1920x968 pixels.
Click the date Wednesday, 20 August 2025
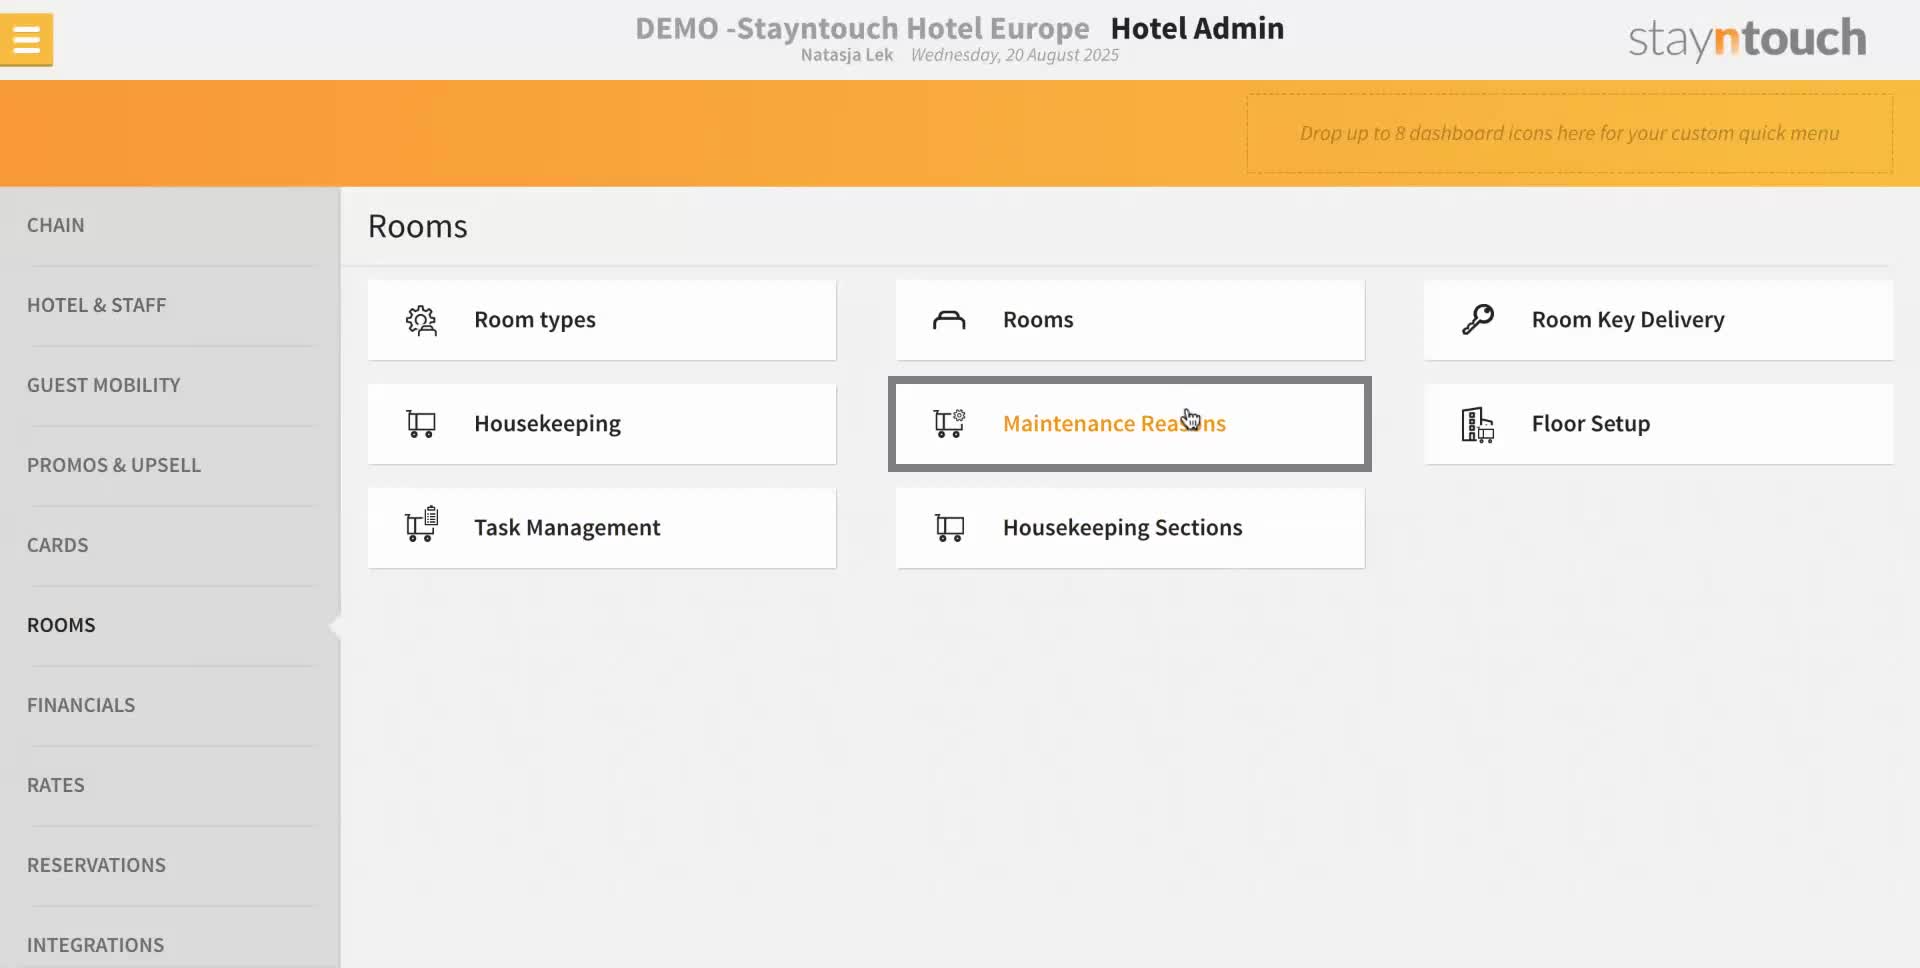(x=1015, y=55)
